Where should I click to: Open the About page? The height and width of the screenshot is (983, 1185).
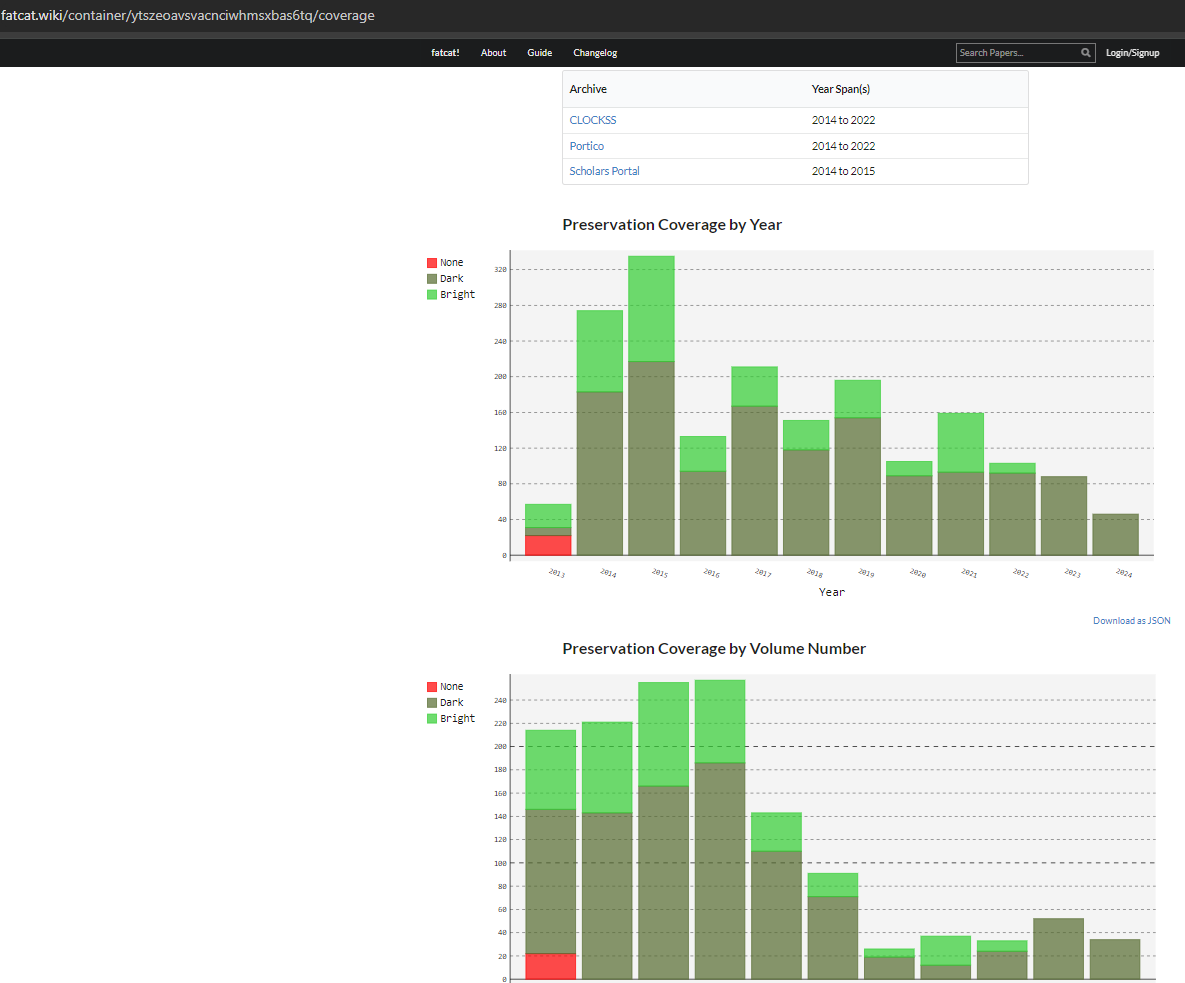[x=493, y=53]
